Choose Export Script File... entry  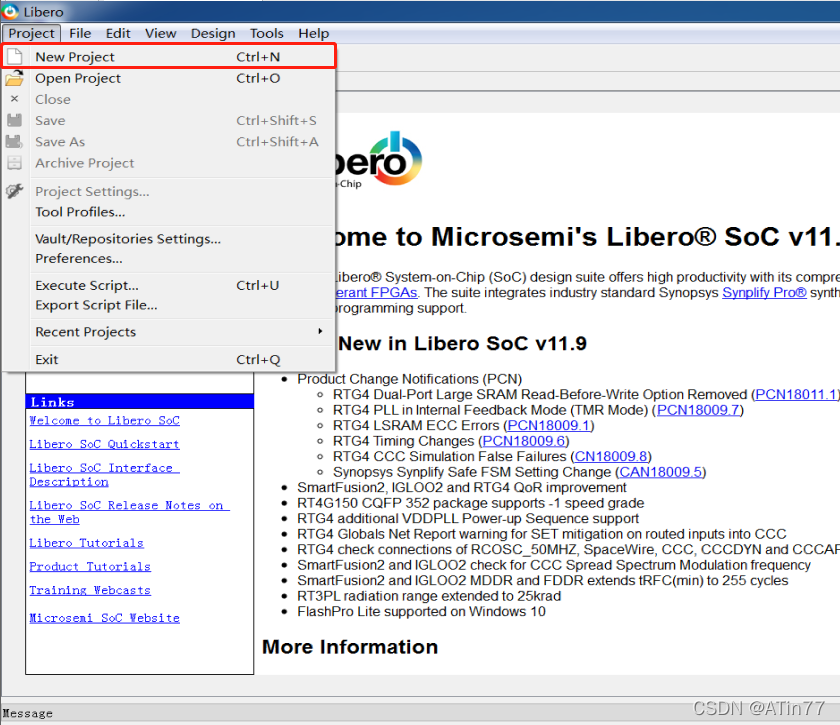(x=169, y=305)
